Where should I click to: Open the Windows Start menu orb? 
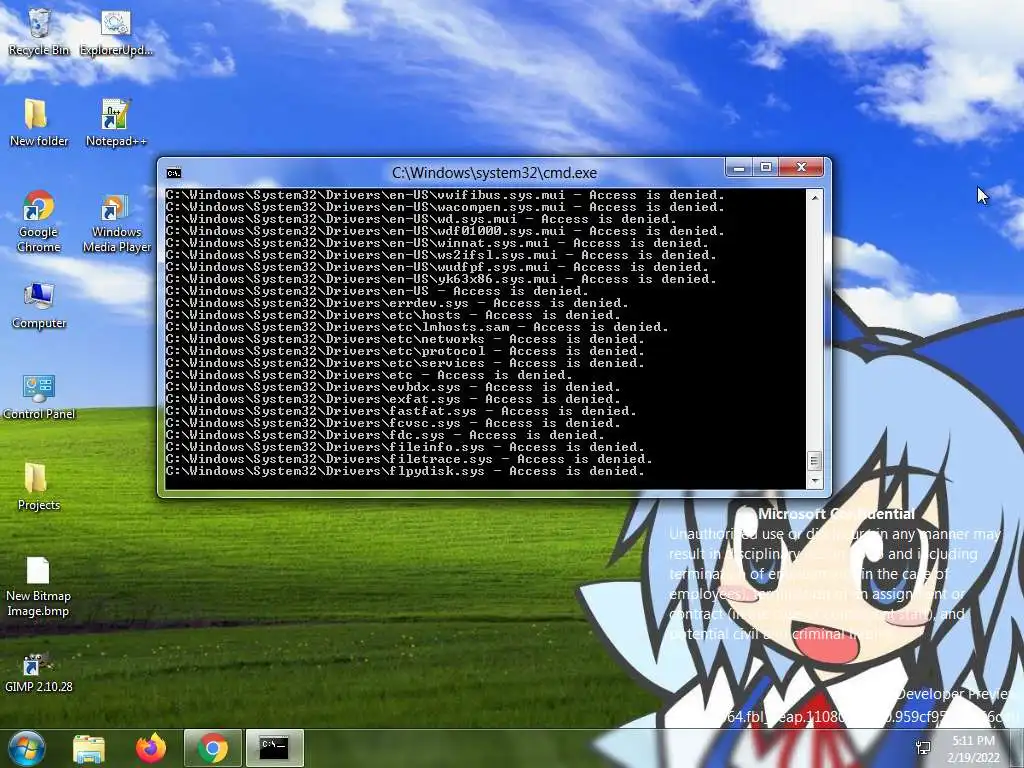tap(27, 748)
